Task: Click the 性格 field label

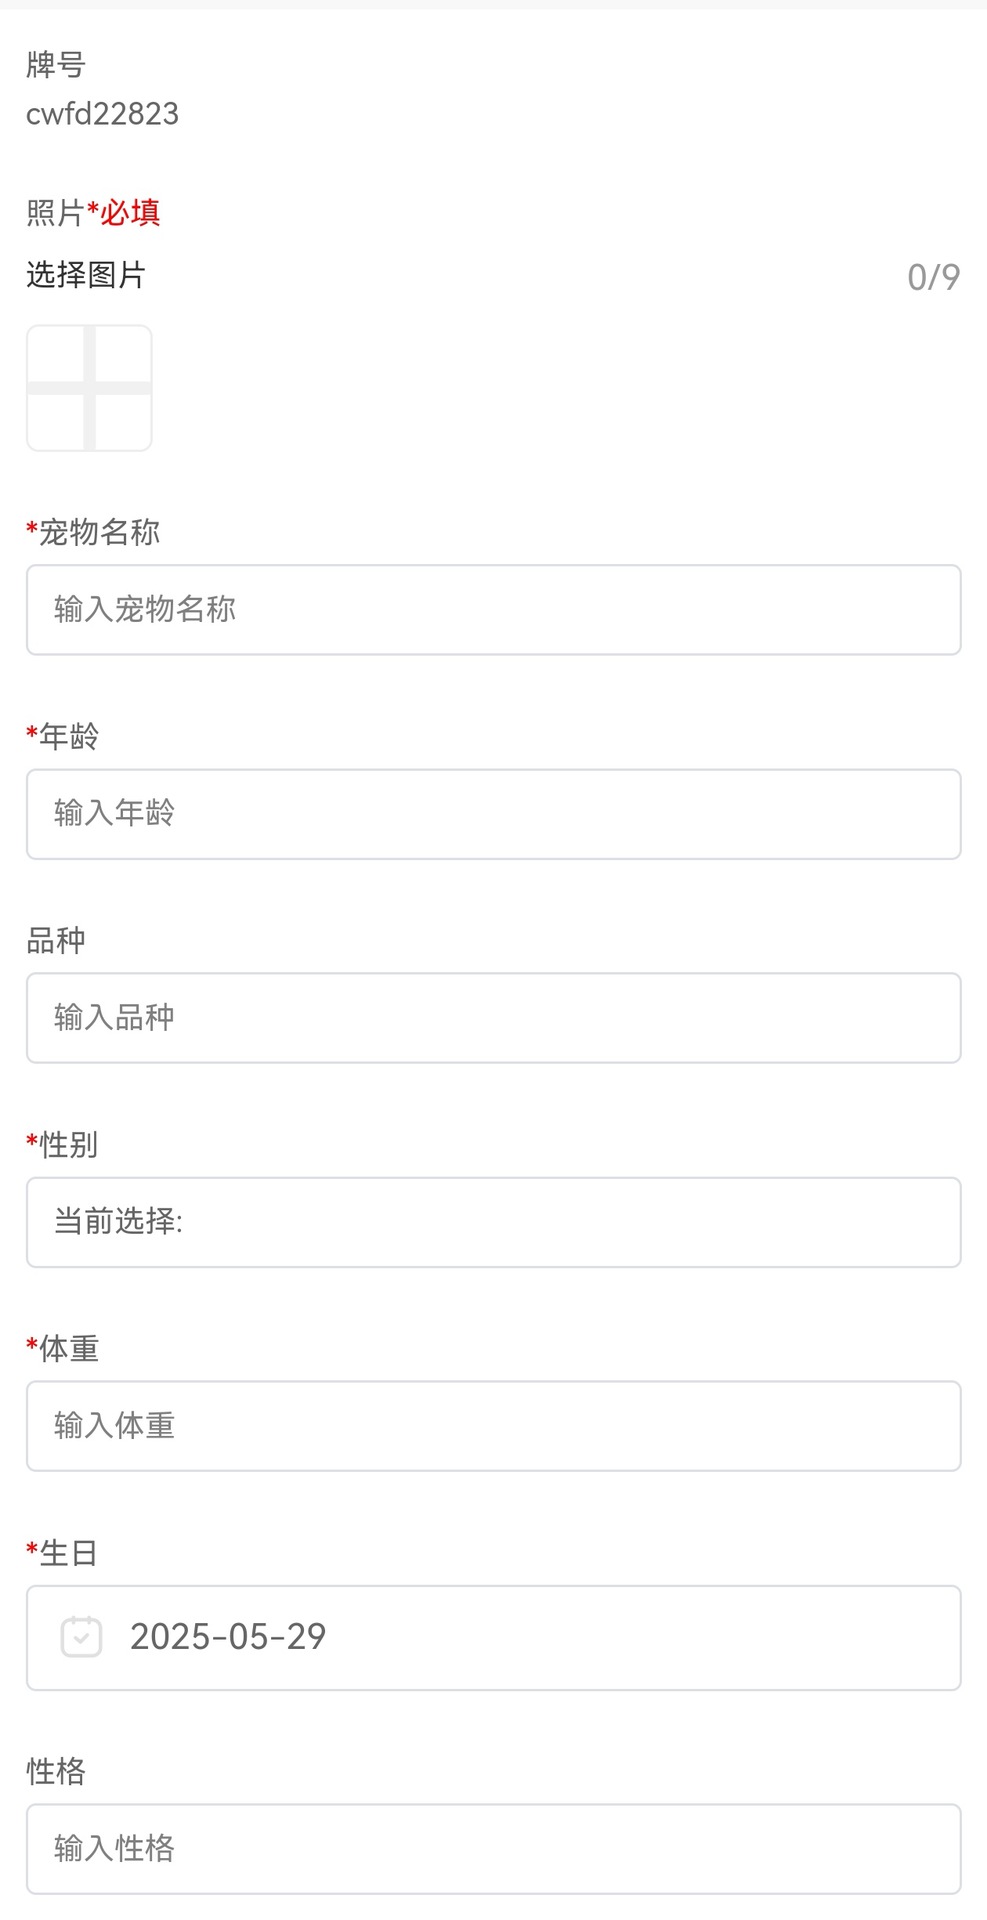Action: tap(56, 1772)
